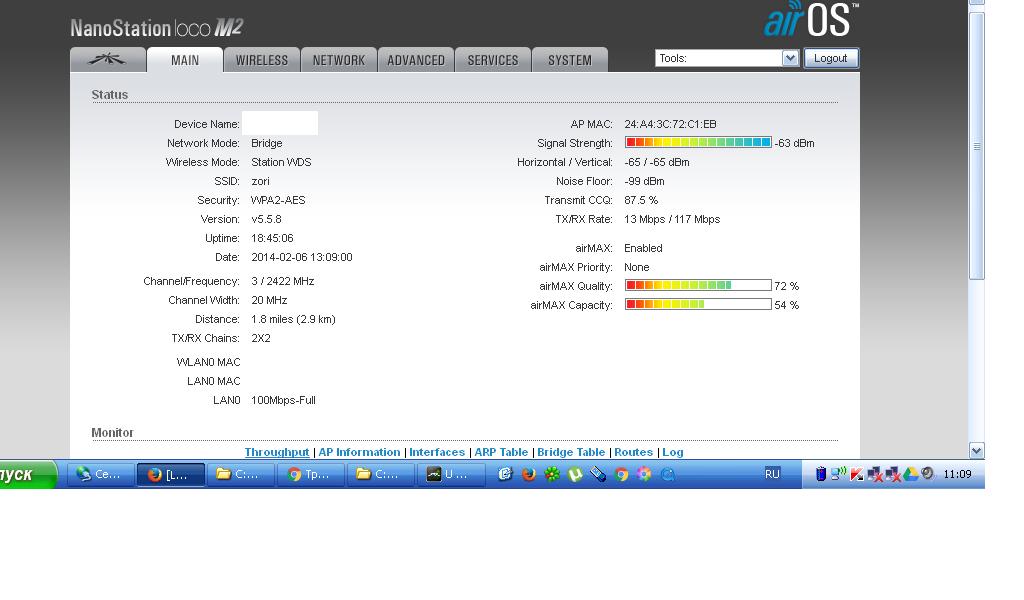Switch to the Chrome 'Тр...' taskbar window
This screenshot has height=600, width=1024.
(x=312, y=475)
